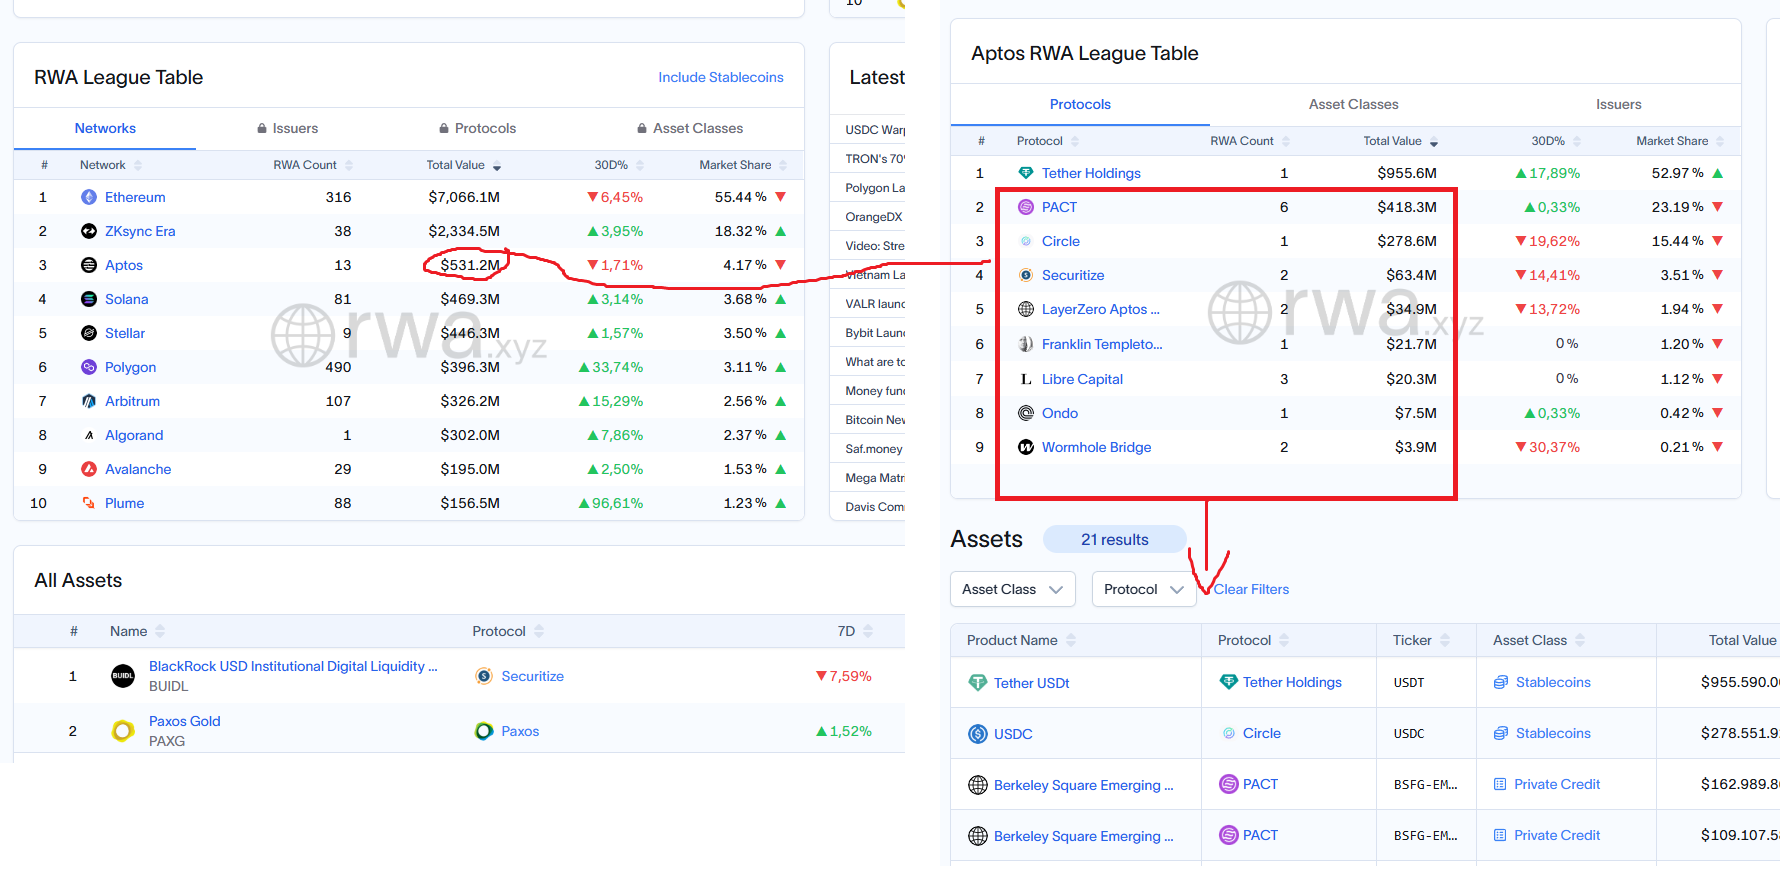The width and height of the screenshot is (1780, 884).
Task: Click the Wormhole Bridge icon
Action: coord(1026,447)
